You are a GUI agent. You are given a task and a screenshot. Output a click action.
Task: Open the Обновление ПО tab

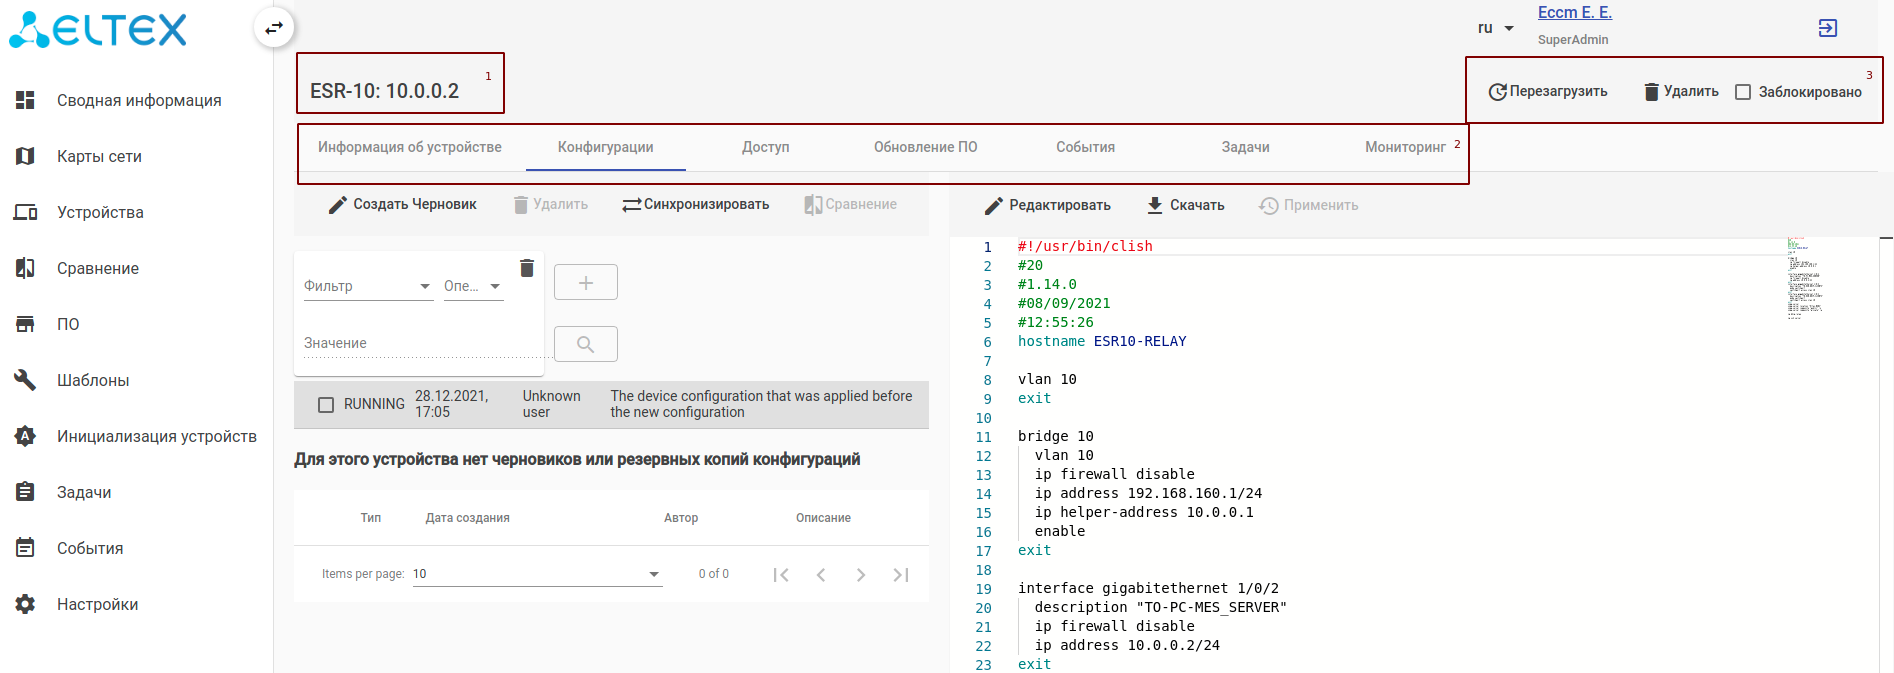pos(925,147)
